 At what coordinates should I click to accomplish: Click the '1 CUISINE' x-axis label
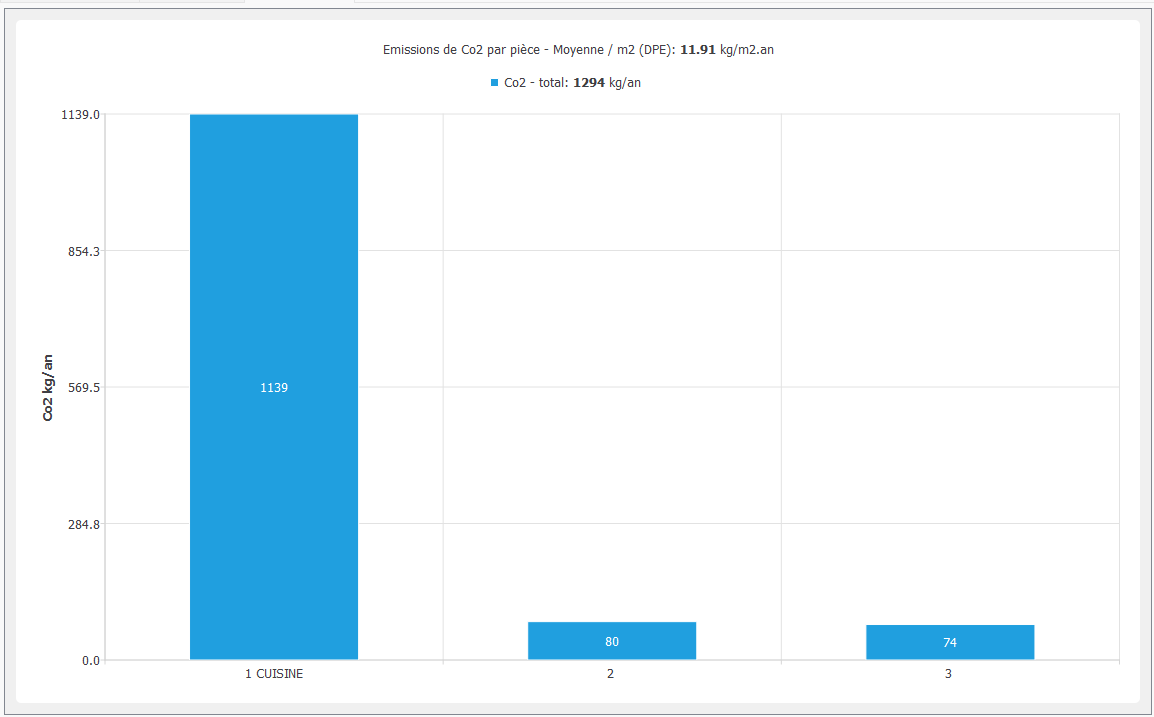[273, 674]
